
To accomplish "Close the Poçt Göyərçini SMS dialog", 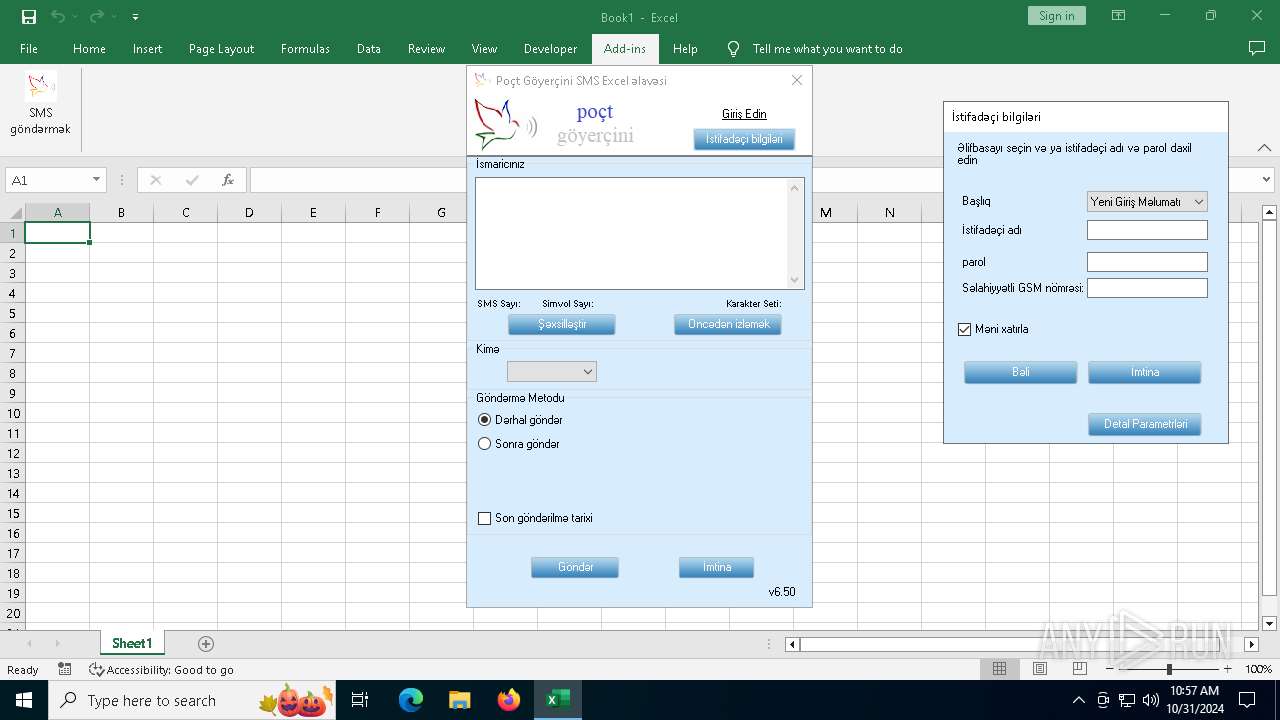I will point(797,80).
